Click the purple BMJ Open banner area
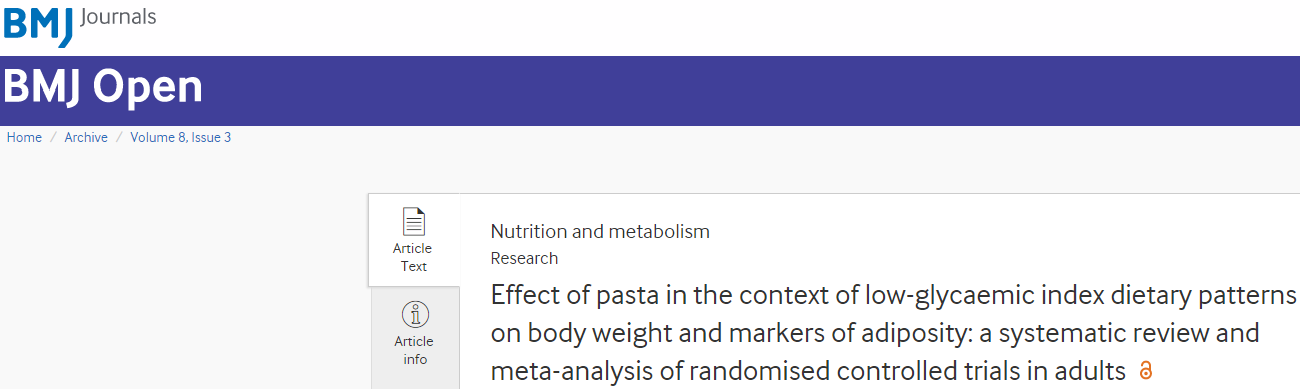 click(650, 90)
